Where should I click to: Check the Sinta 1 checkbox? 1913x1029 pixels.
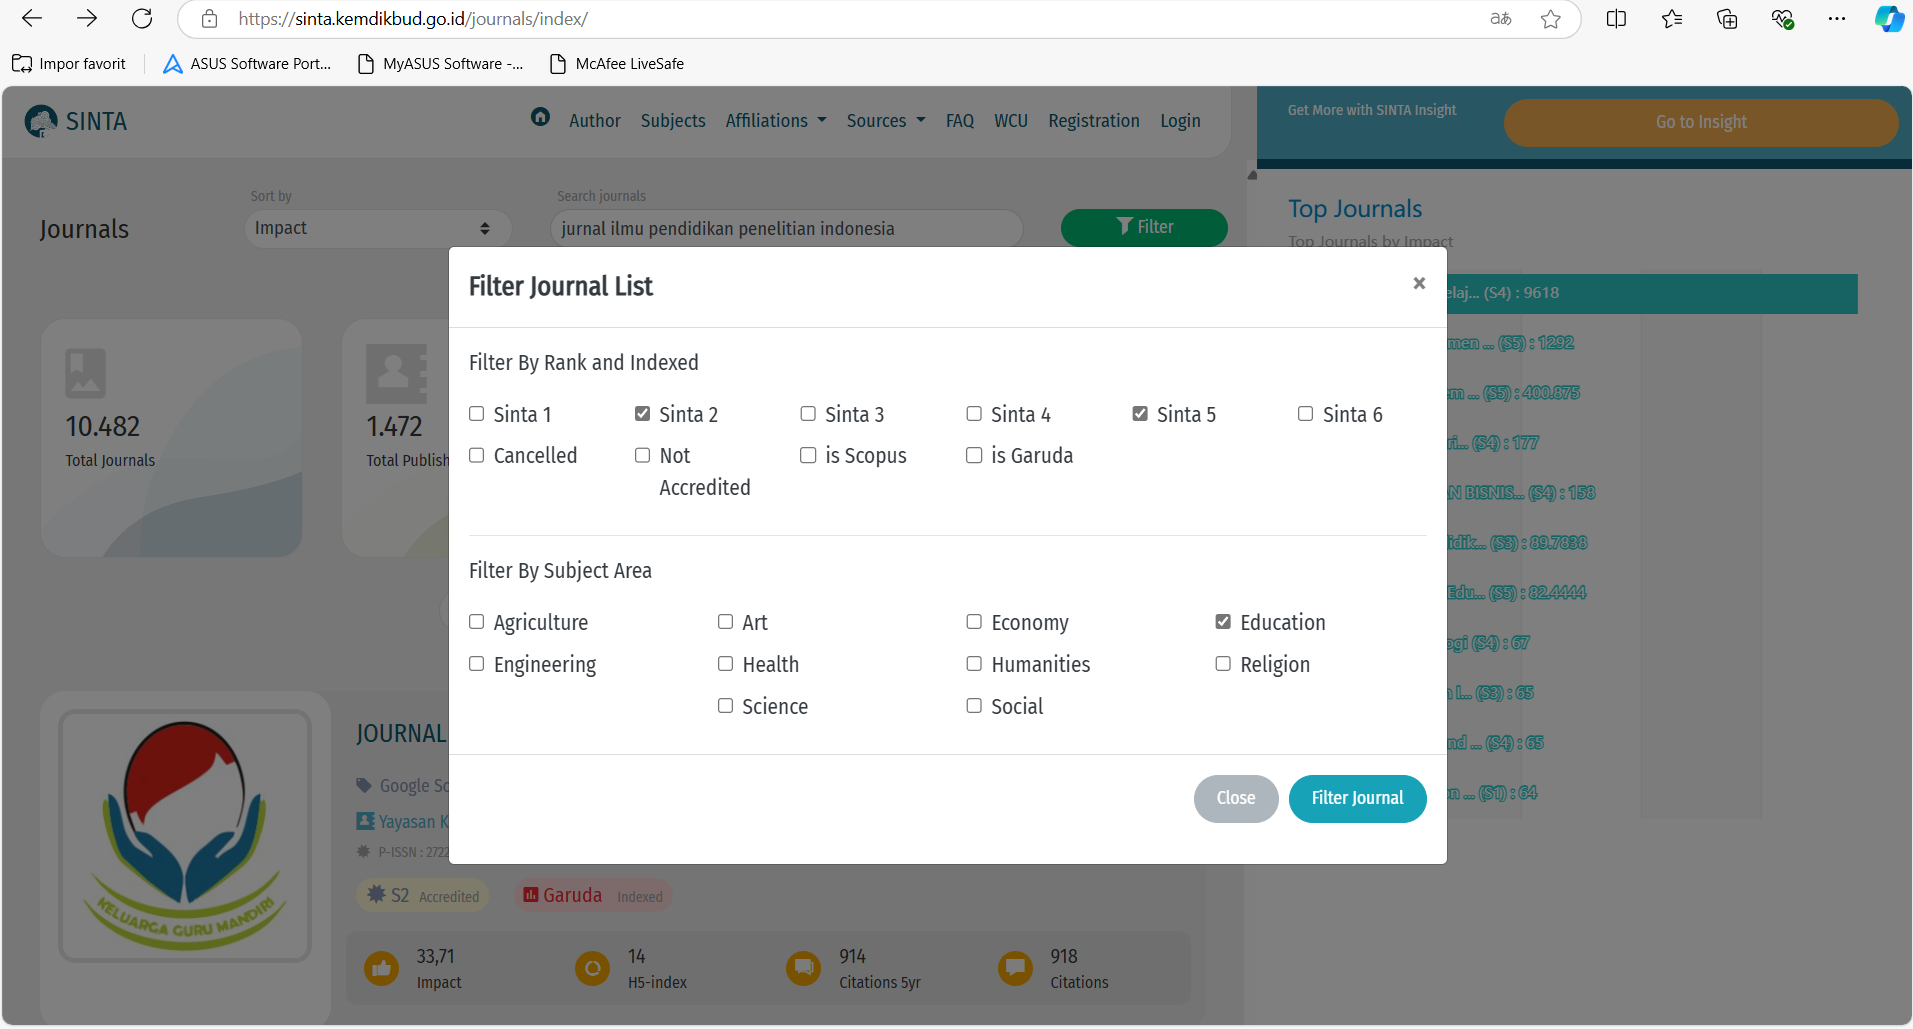pyautogui.click(x=477, y=414)
